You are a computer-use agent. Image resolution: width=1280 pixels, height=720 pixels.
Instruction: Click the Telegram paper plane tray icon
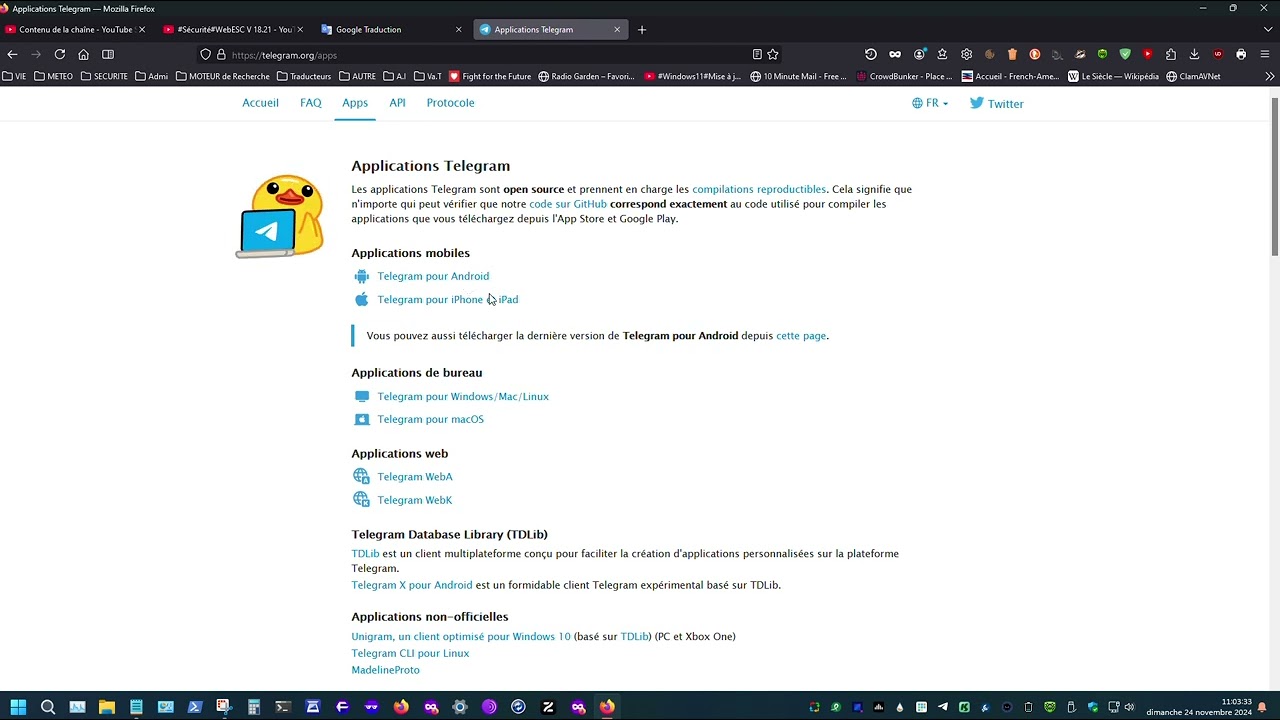[942, 707]
